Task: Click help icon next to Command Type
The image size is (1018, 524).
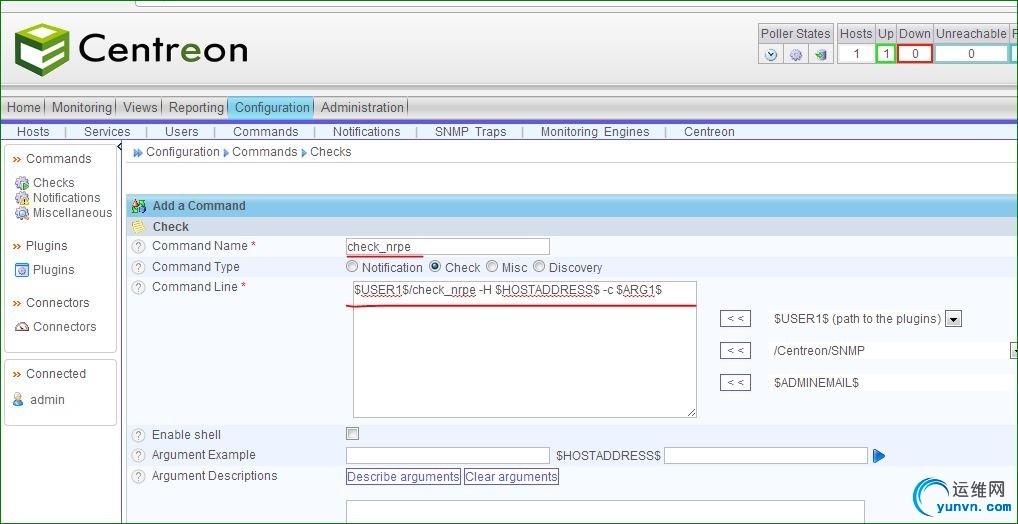Action: 138,268
